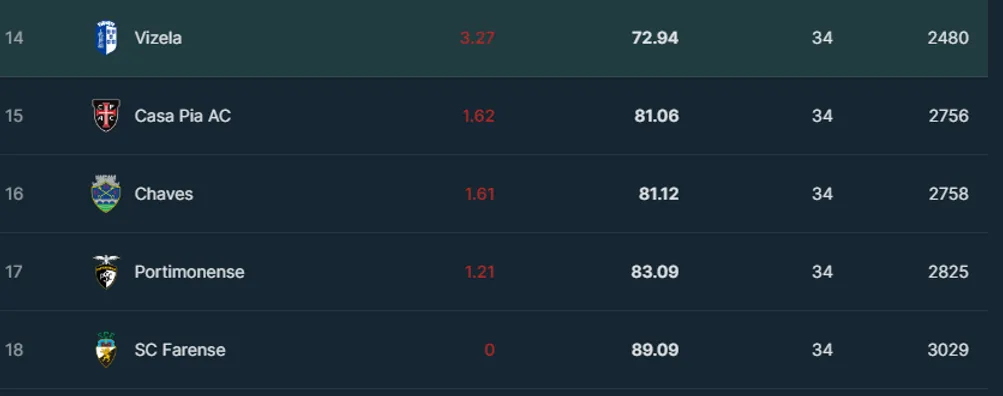Open the Chaves team page
This screenshot has width=1003, height=396.
tap(164, 194)
